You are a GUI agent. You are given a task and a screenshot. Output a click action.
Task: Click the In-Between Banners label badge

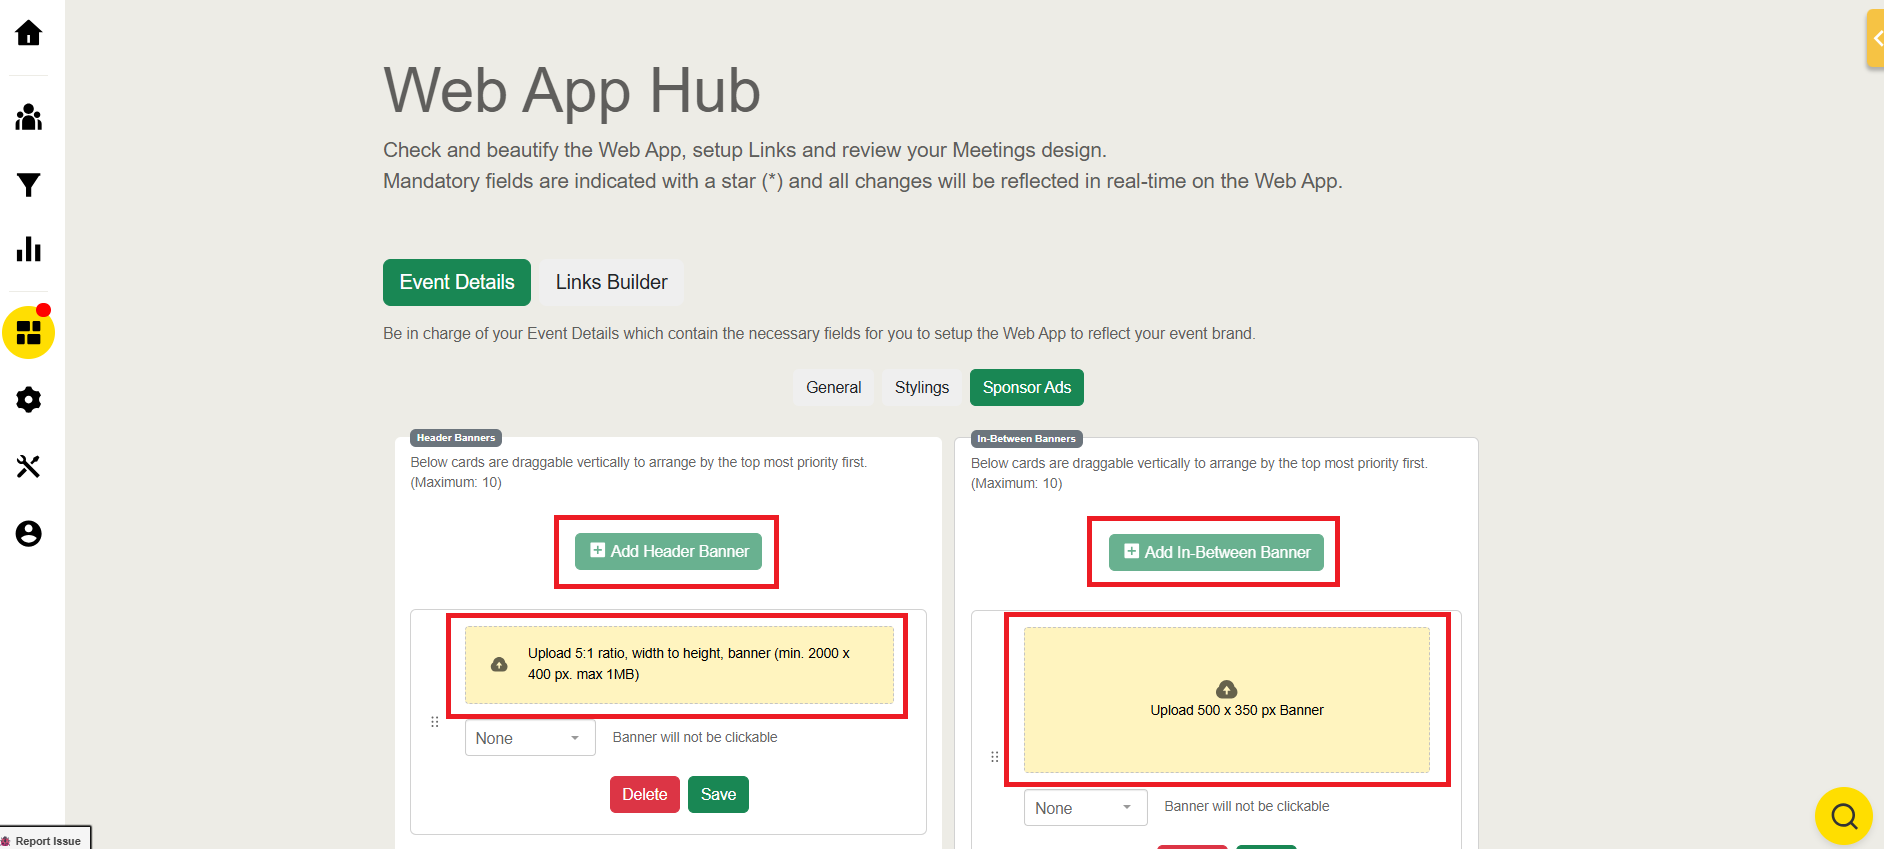pyautogui.click(x=1027, y=439)
